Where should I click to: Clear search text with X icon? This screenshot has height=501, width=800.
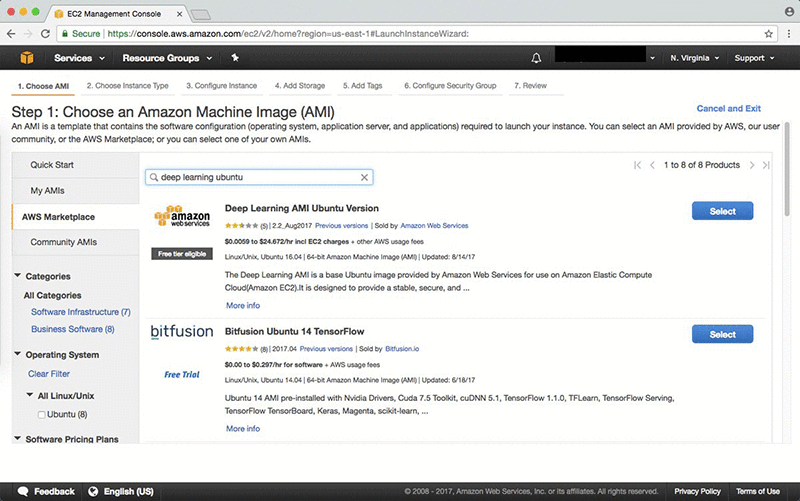point(364,178)
